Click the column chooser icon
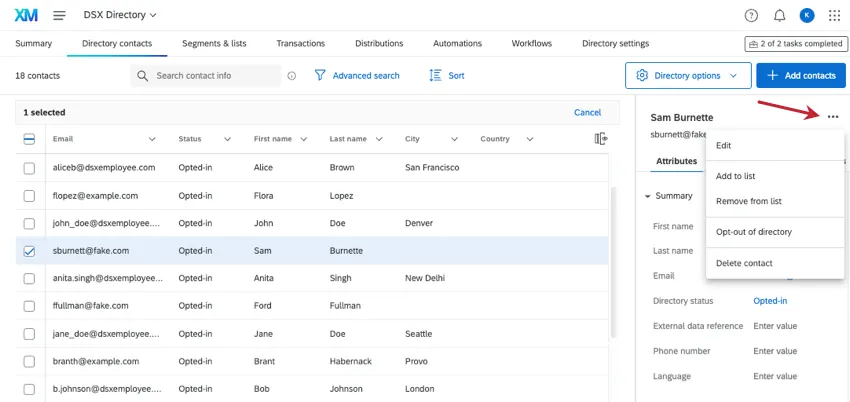The width and height of the screenshot is (850, 402). 601,139
